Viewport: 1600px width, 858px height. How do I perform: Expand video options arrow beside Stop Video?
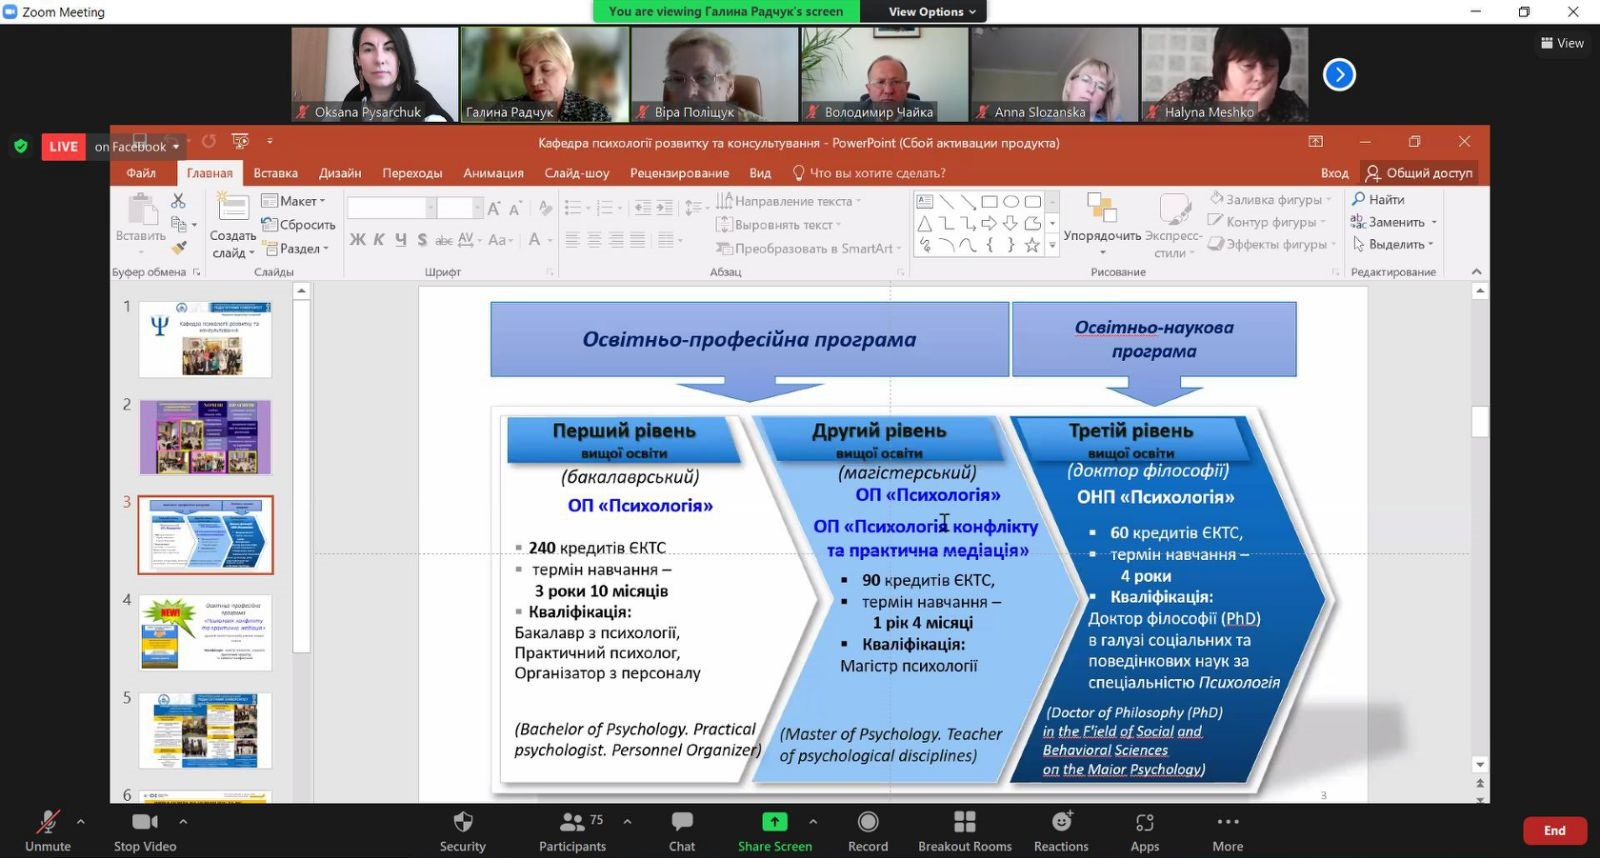click(183, 821)
